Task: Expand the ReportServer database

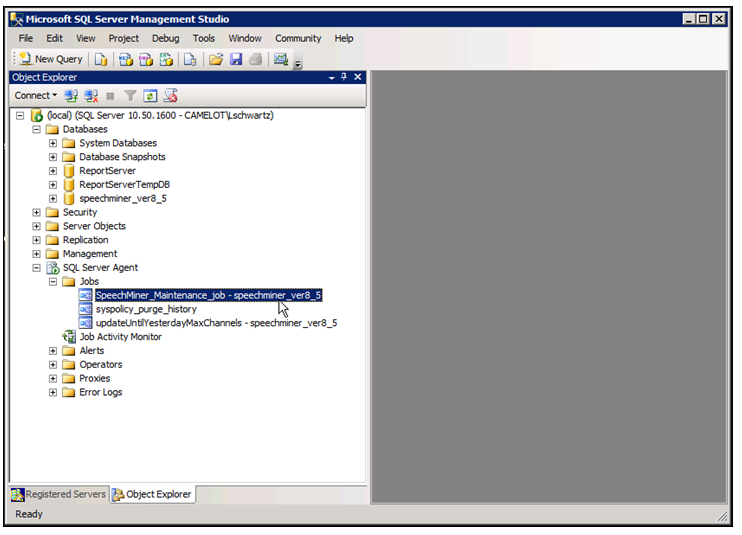Action: tap(53, 171)
